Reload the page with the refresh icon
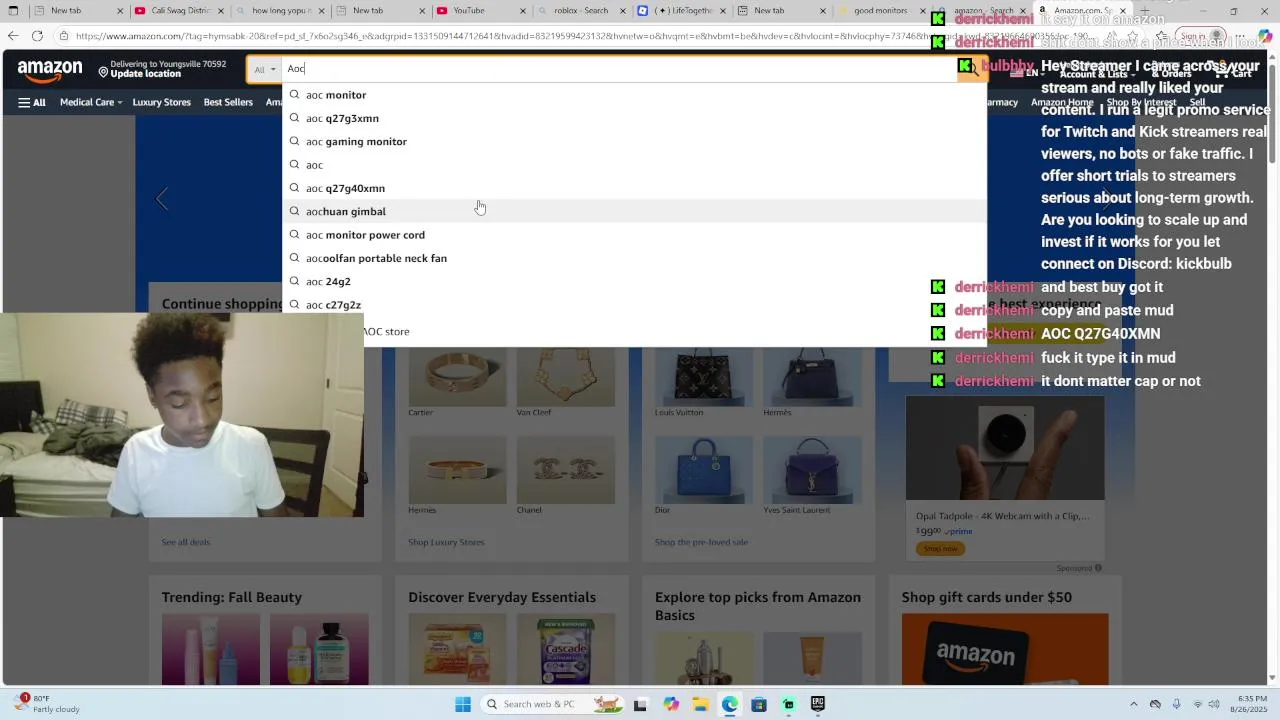 [37, 36]
